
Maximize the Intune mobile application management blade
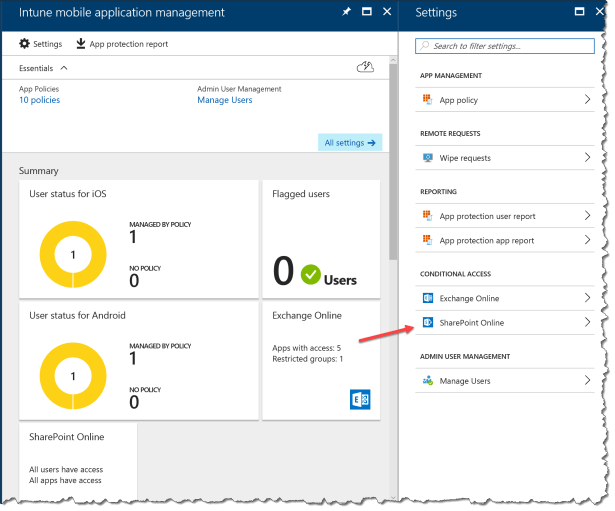click(x=367, y=12)
